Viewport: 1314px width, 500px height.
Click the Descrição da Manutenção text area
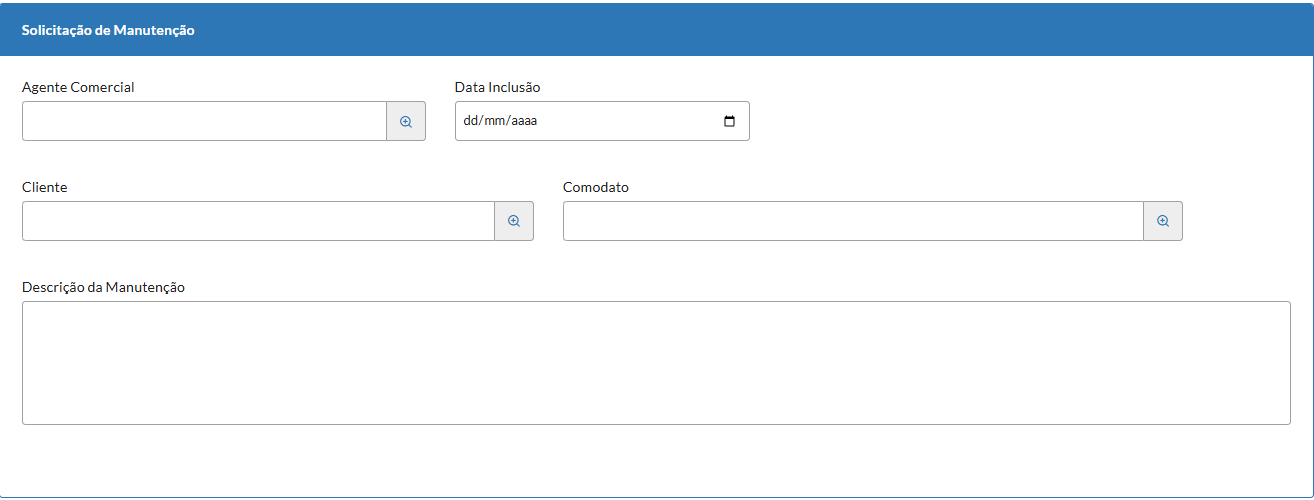656,362
